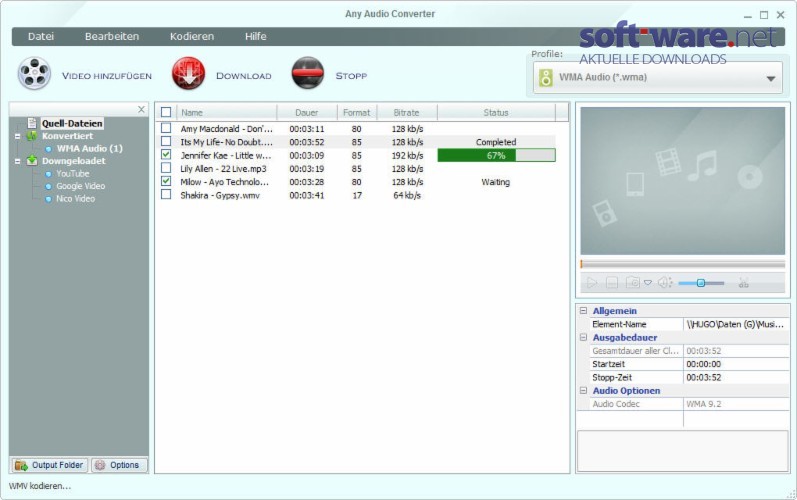Toggle the select-all checkbox in list header
Image resolution: width=797 pixels, height=500 pixels.
pyautogui.click(x=166, y=112)
